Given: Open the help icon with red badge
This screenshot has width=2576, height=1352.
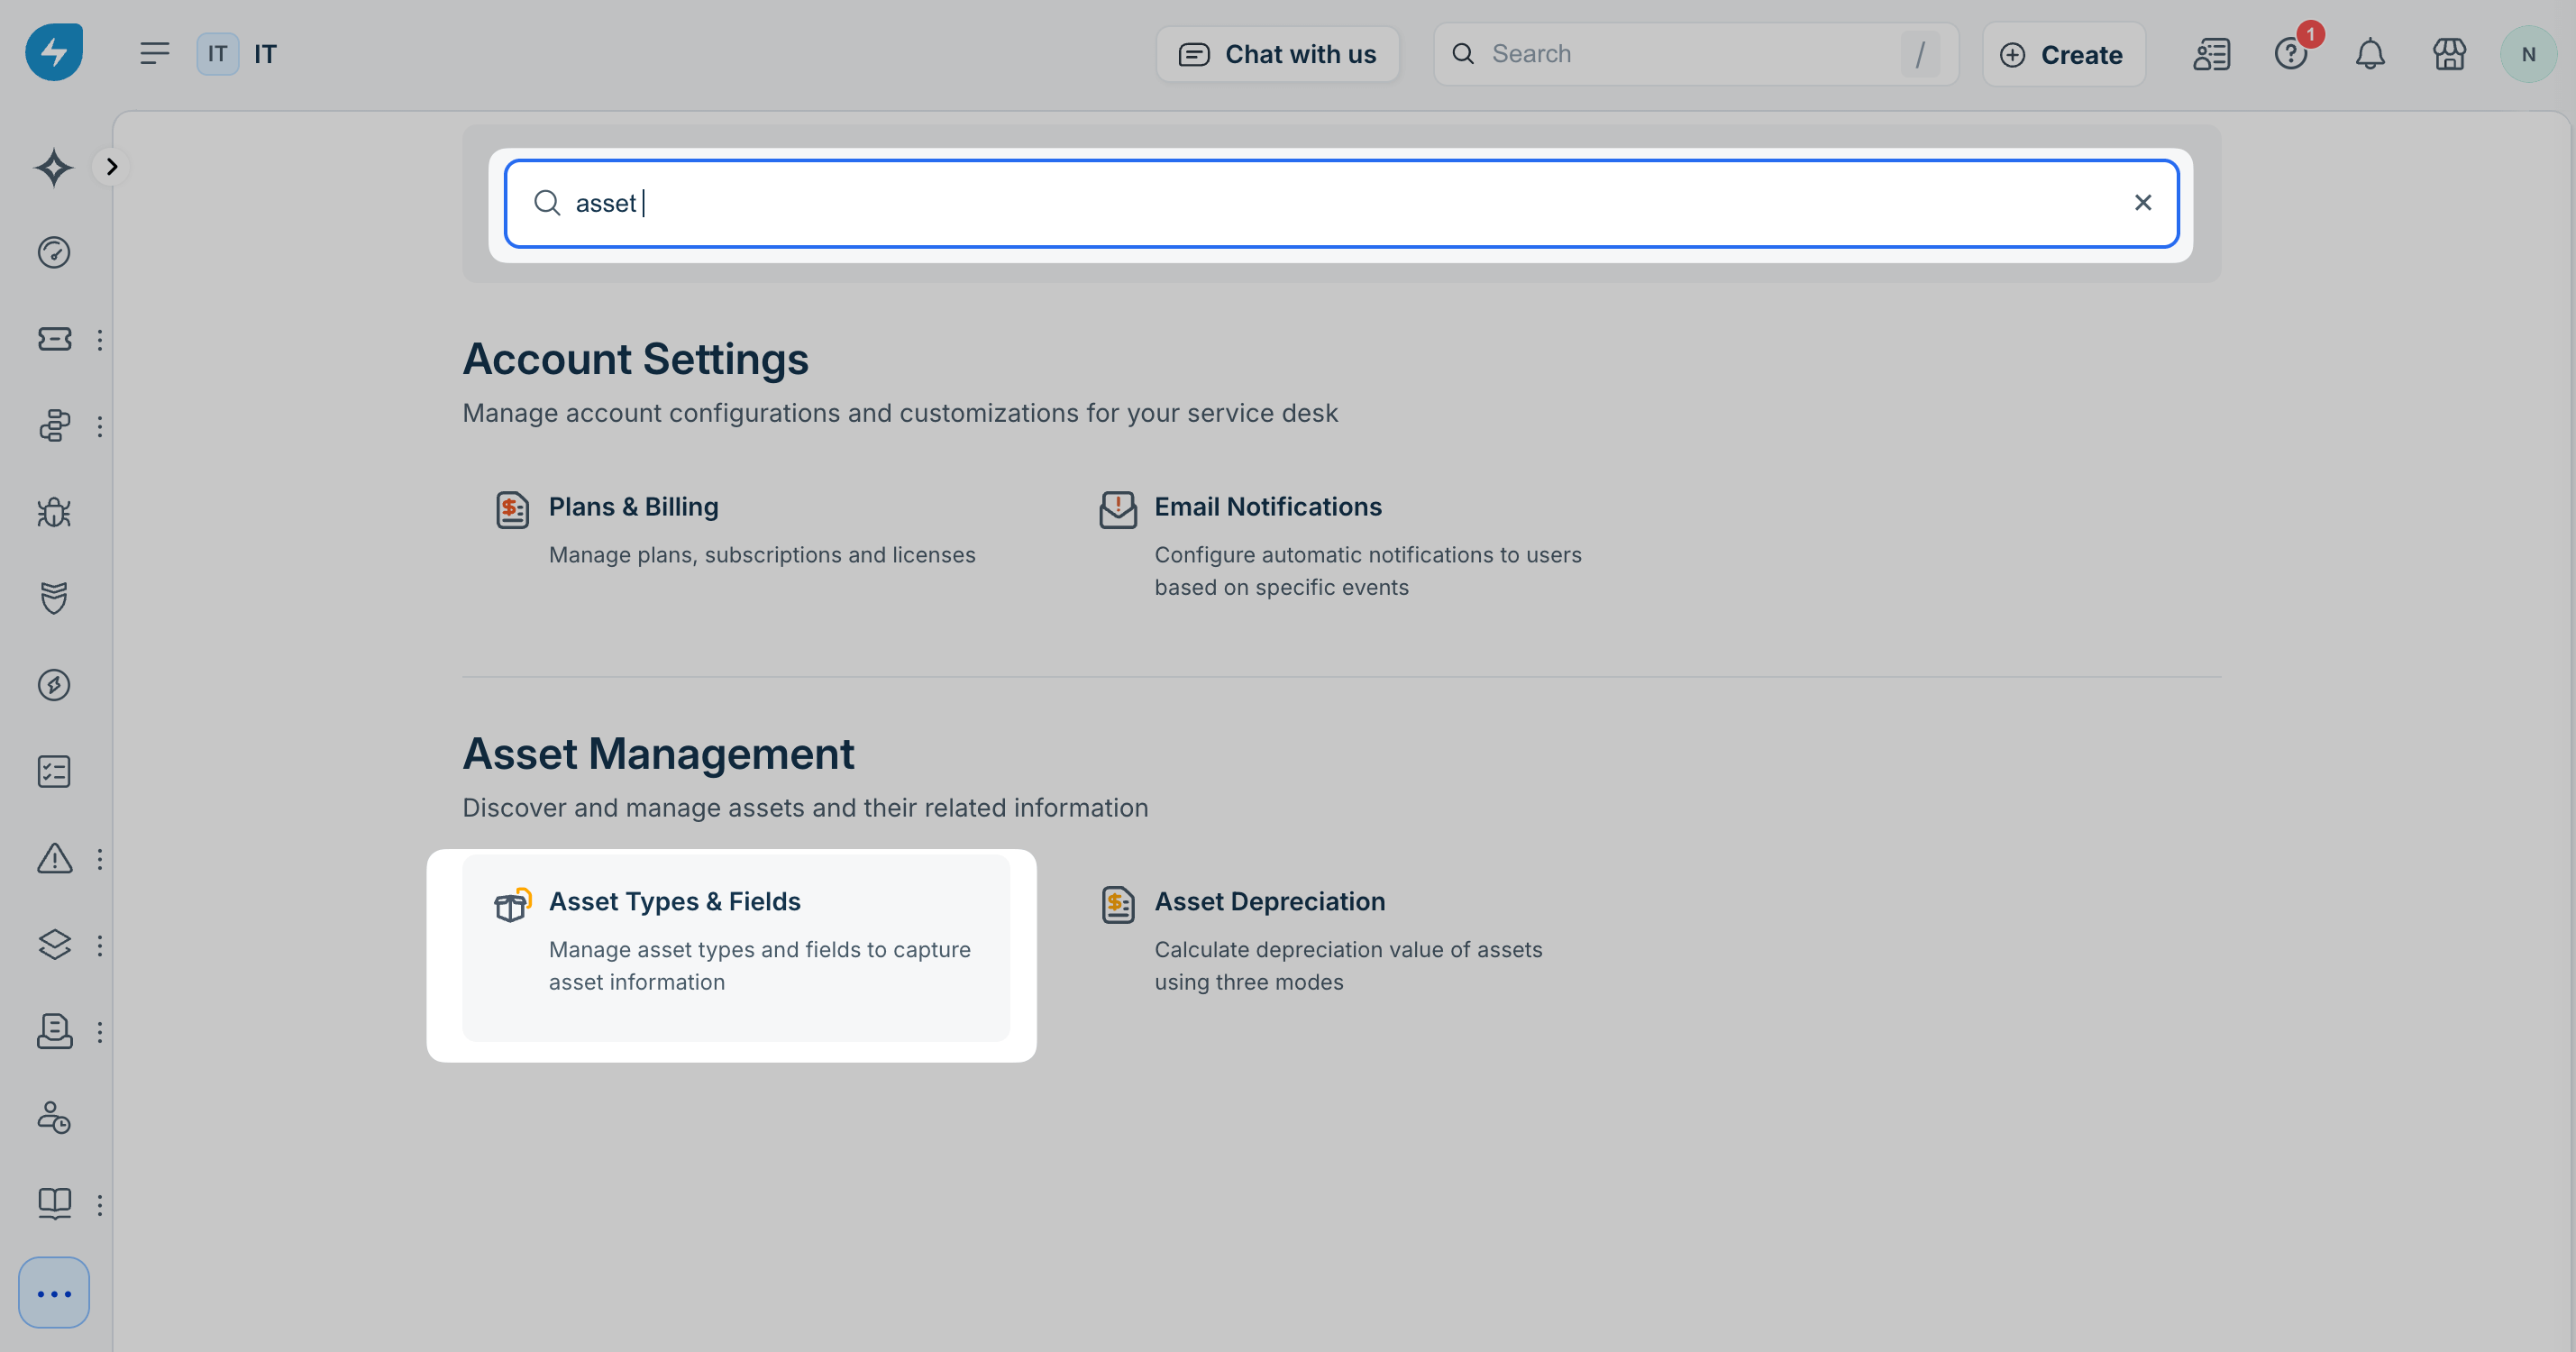Looking at the screenshot, I should click(x=2291, y=54).
